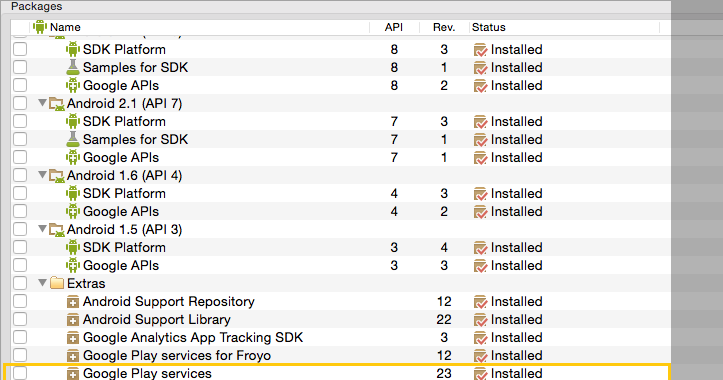The height and width of the screenshot is (380, 723).
Task: Collapse the Extras group
Action: click(42, 282)
